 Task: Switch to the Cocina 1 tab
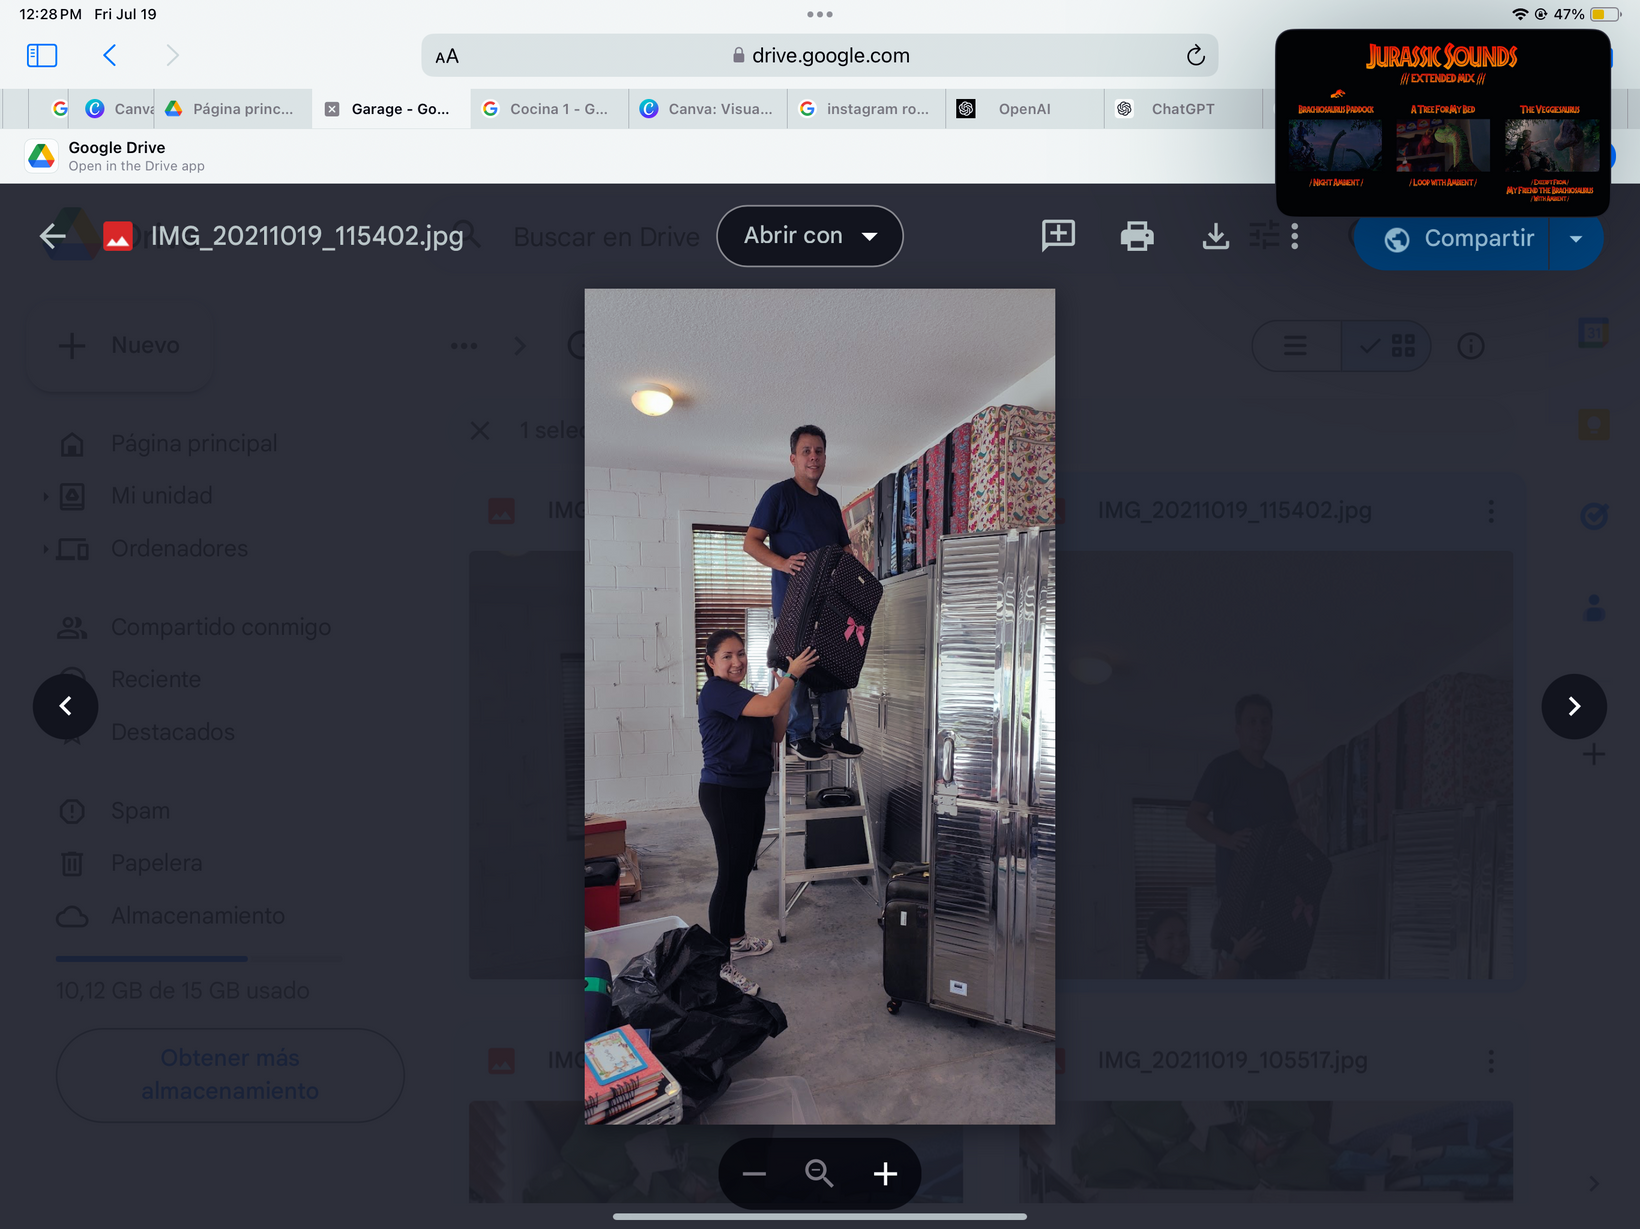click(x=549, y=109)
